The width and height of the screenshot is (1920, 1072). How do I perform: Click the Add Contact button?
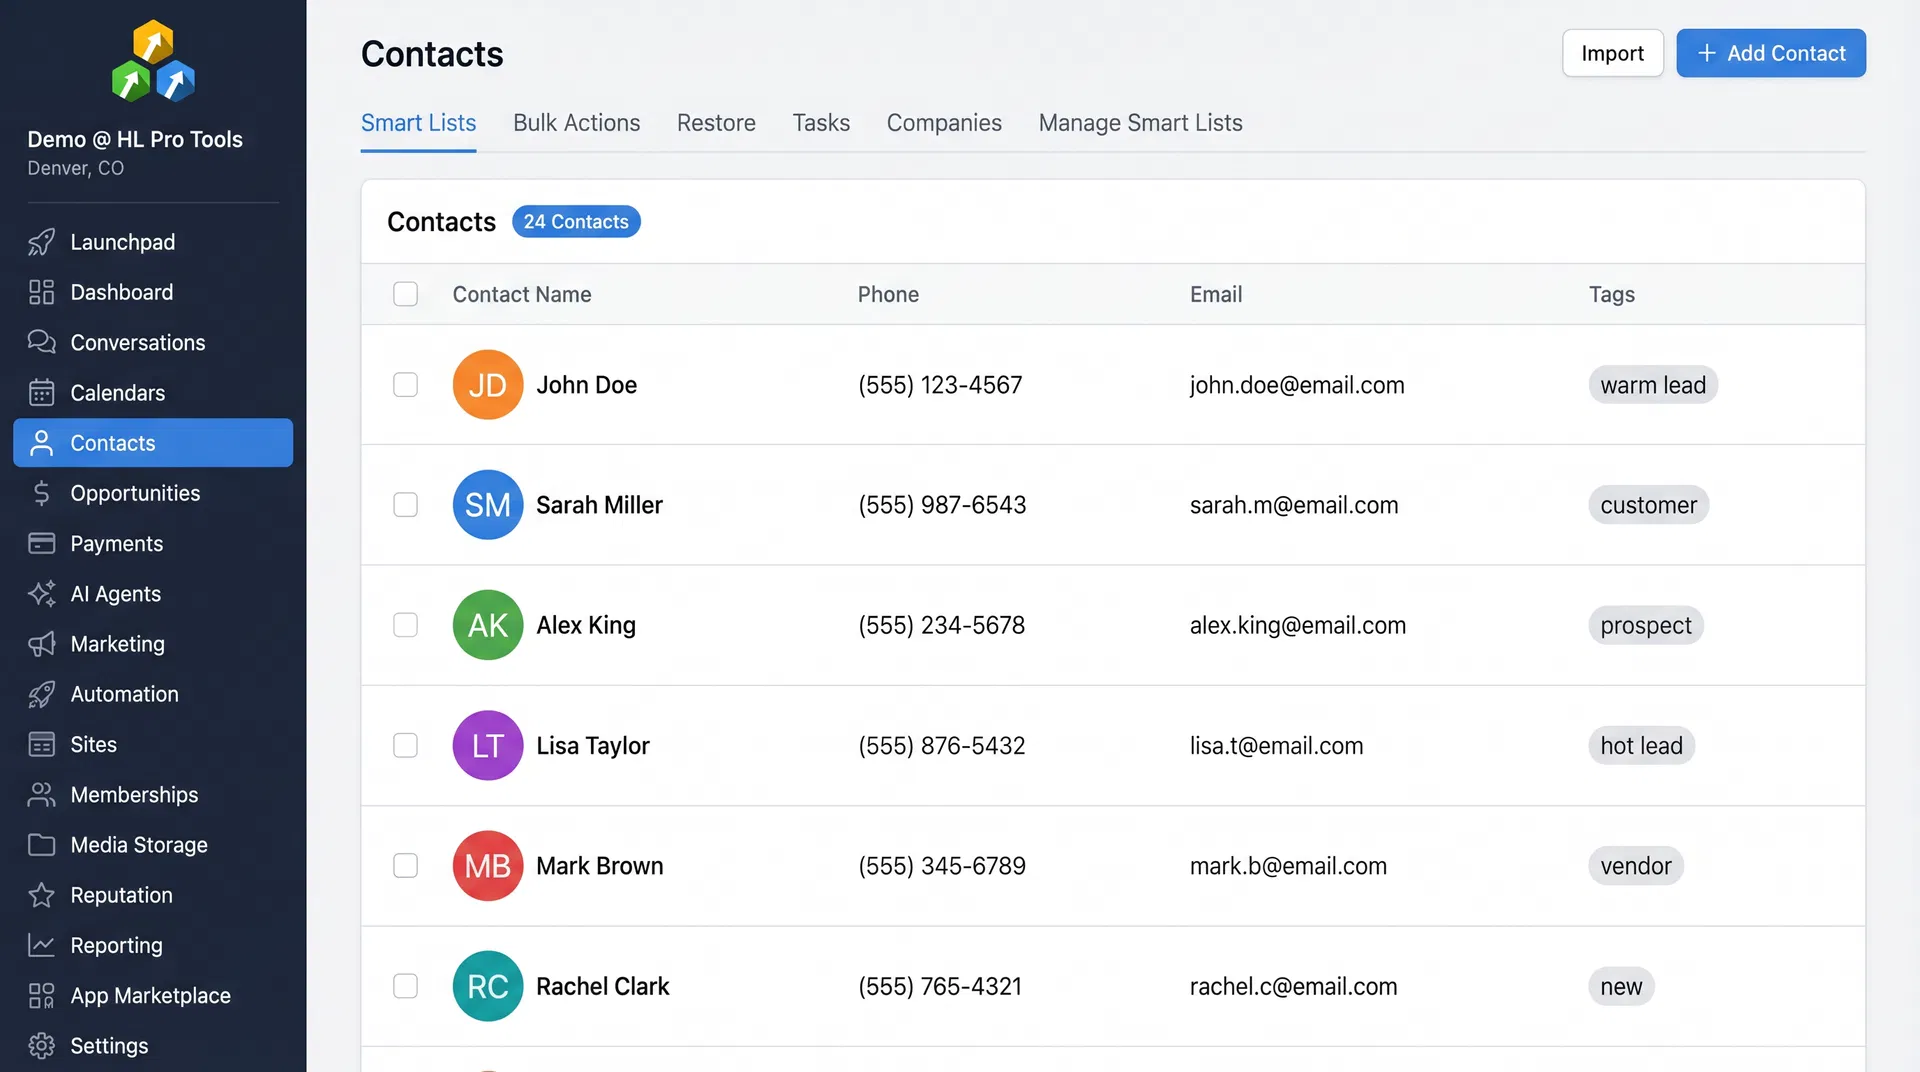pyautogui.click(x=1770, y=53)
